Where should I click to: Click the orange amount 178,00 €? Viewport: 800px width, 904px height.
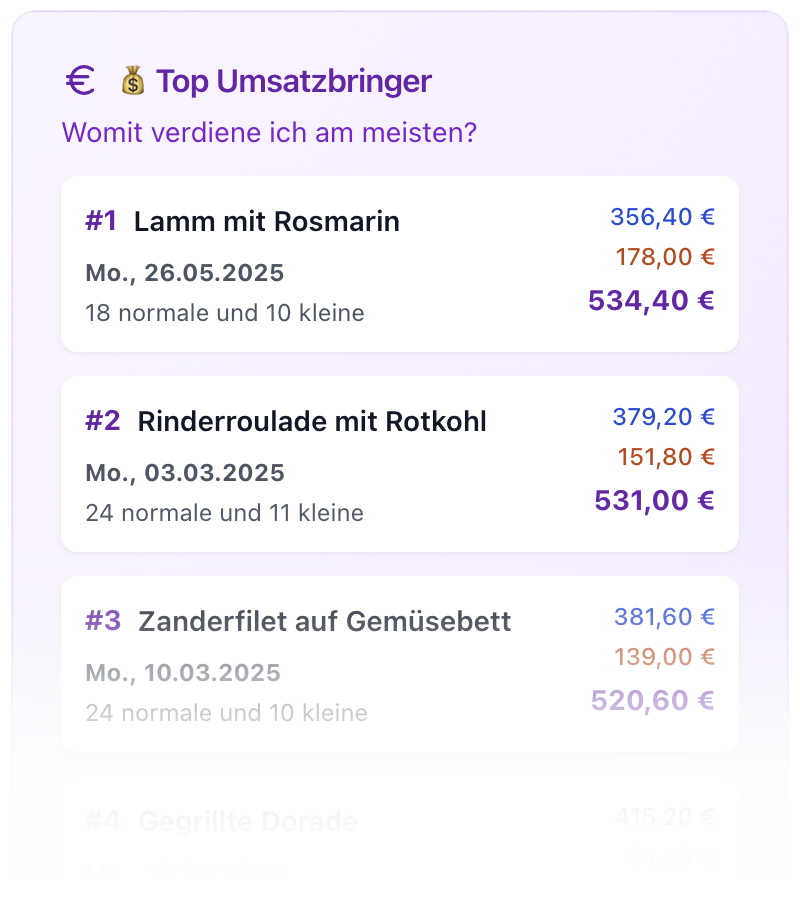point(665,257)
